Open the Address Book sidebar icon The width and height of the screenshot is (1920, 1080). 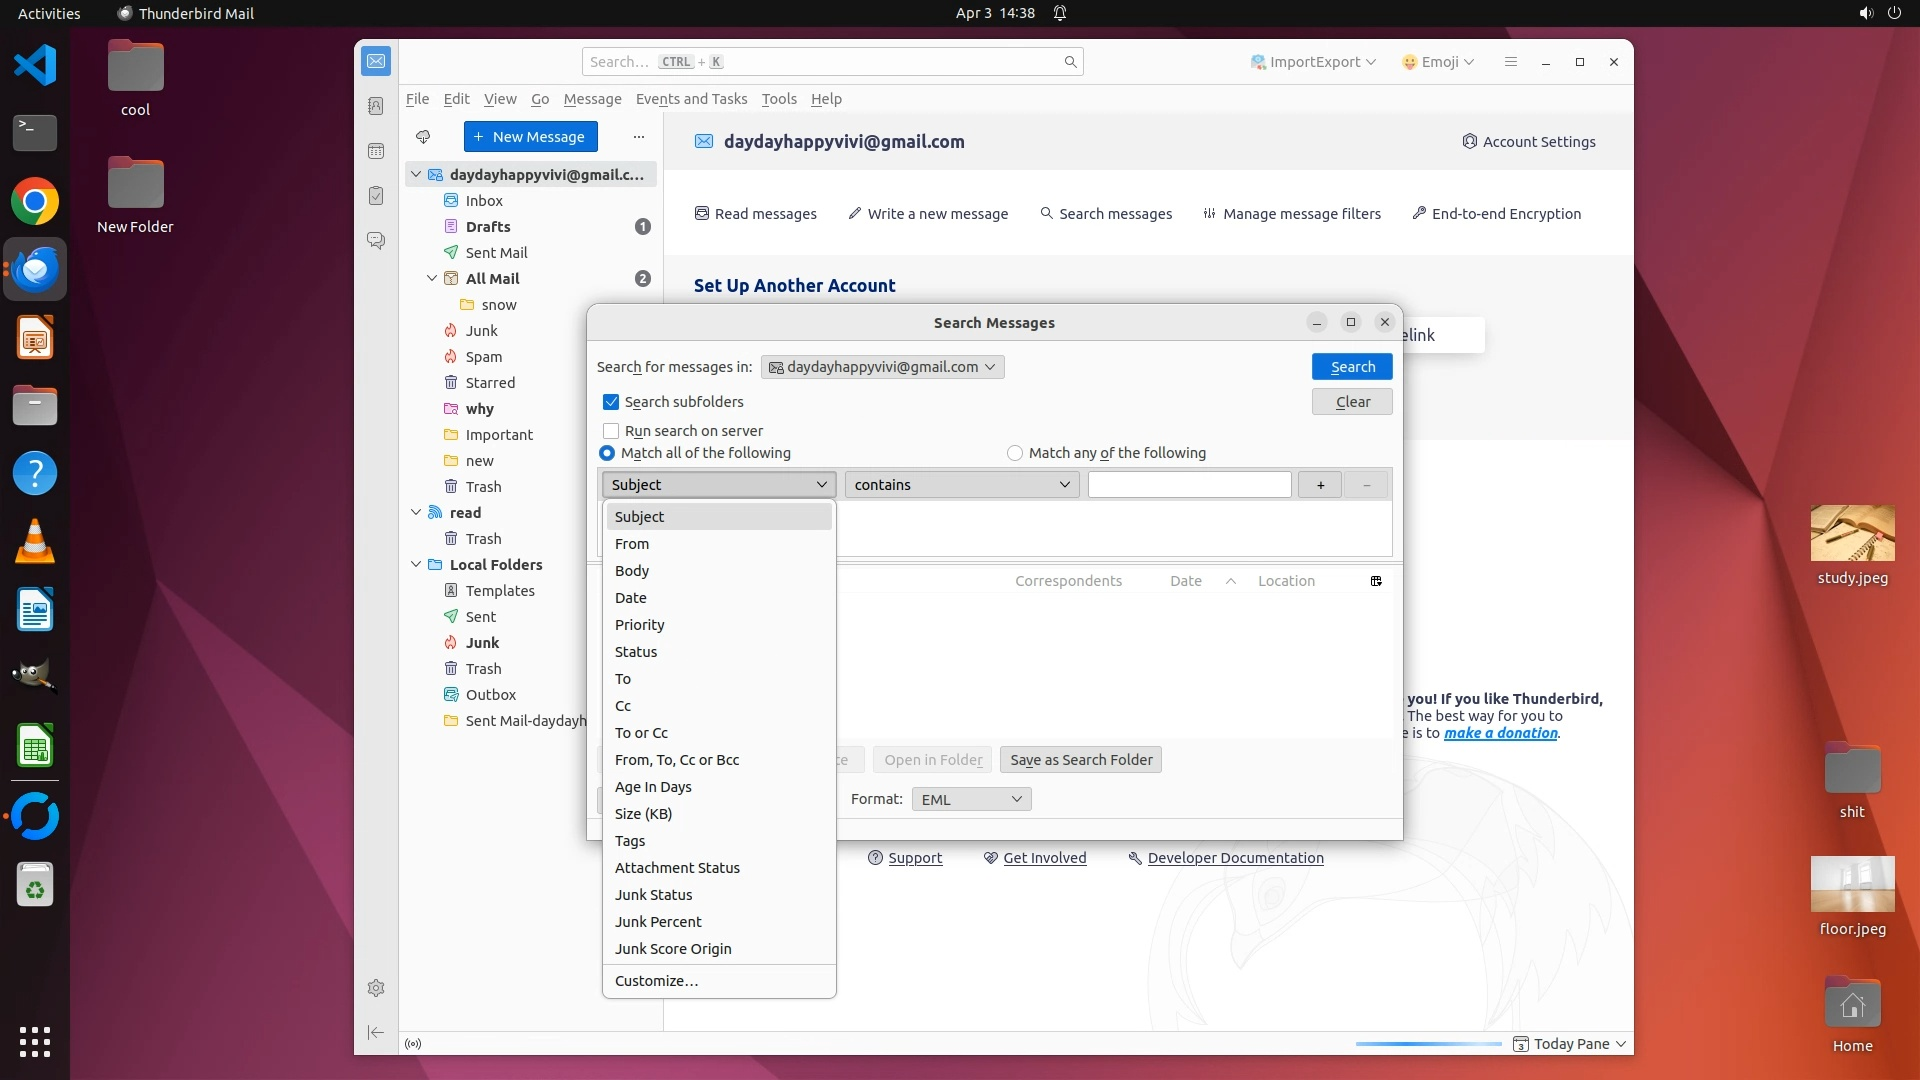[376, 106]
